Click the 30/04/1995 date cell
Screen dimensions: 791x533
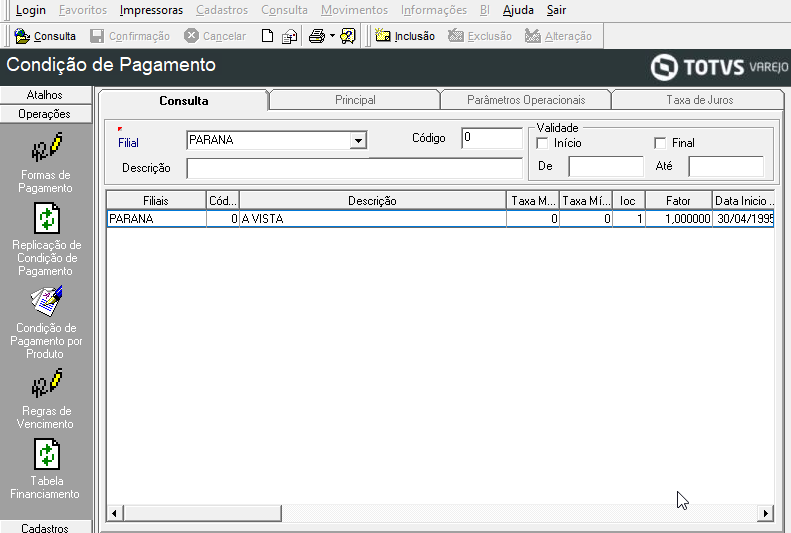pos(743,219)
